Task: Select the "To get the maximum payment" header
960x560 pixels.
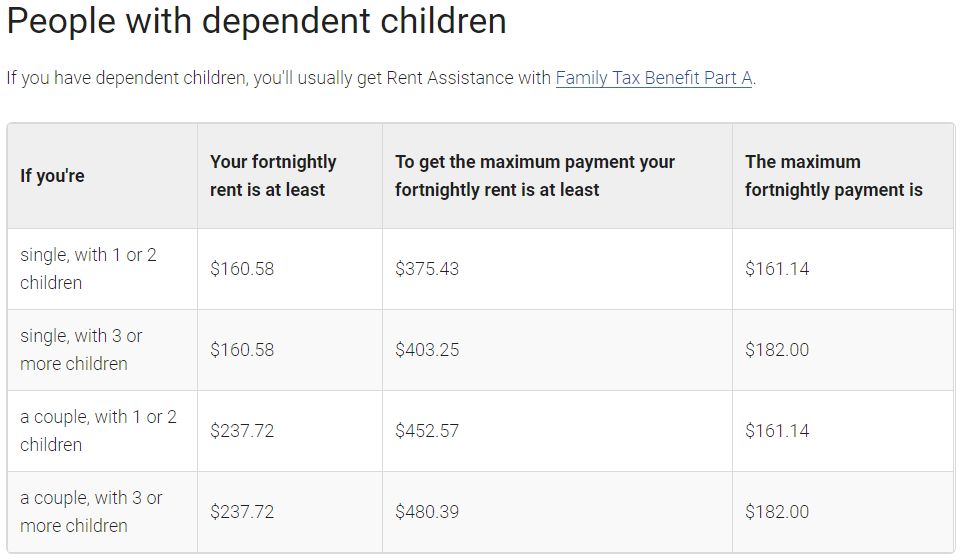Action: 535,176
